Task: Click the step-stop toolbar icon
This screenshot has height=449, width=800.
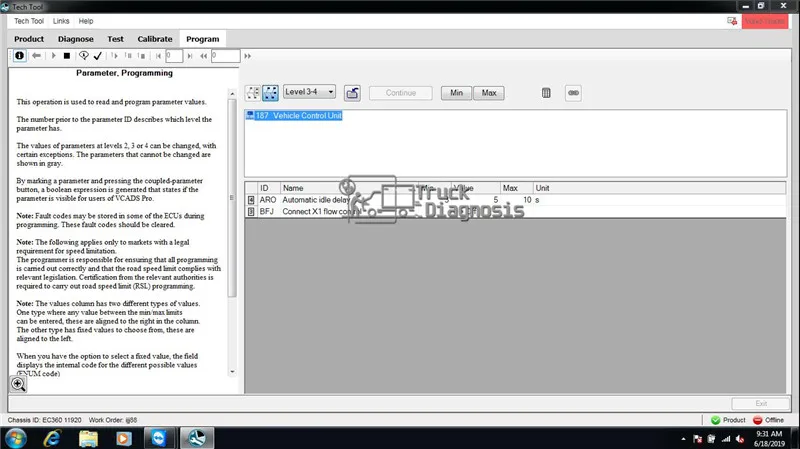Action: (141, 56)
